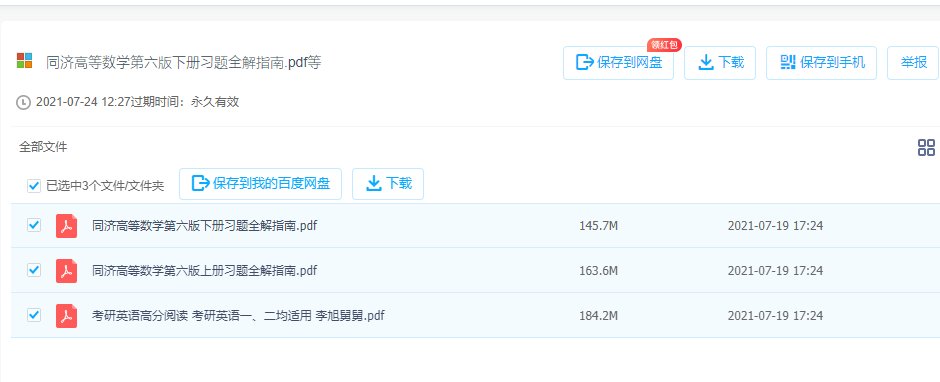This screenshot has width=940, height=382.
Task: Click 保存到我的百度网盘 button
Action: tap(260, 184)
